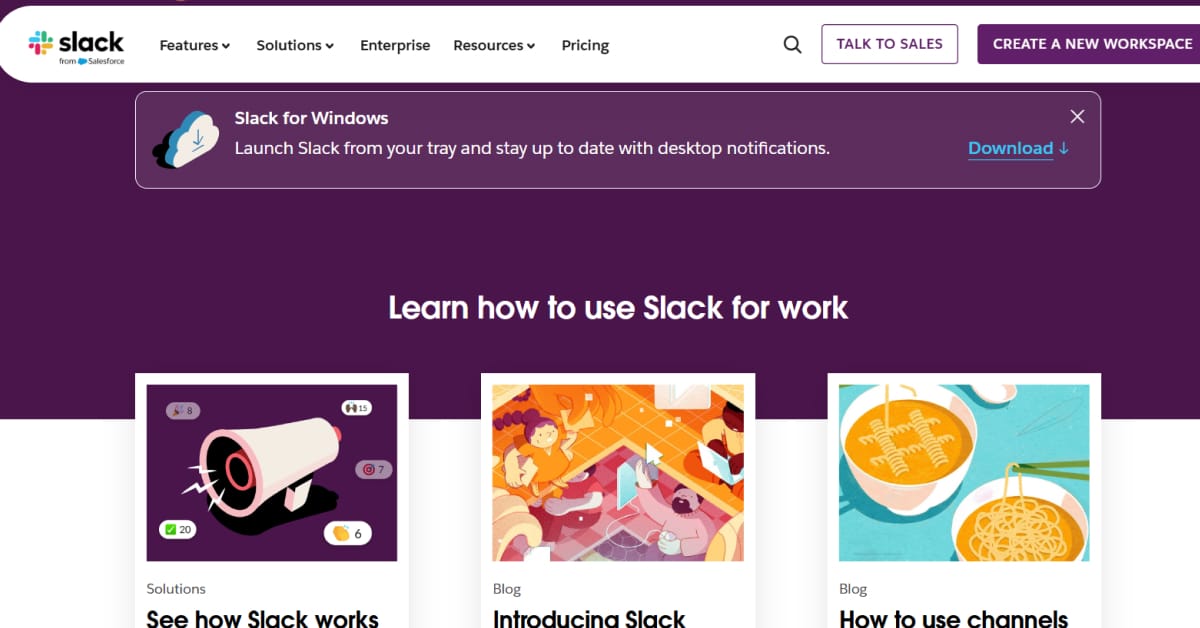Image resolution: width=1200 pixels, height=628 pixels.
Task: Open the search magnifier icon
Action: click(792, 44)
